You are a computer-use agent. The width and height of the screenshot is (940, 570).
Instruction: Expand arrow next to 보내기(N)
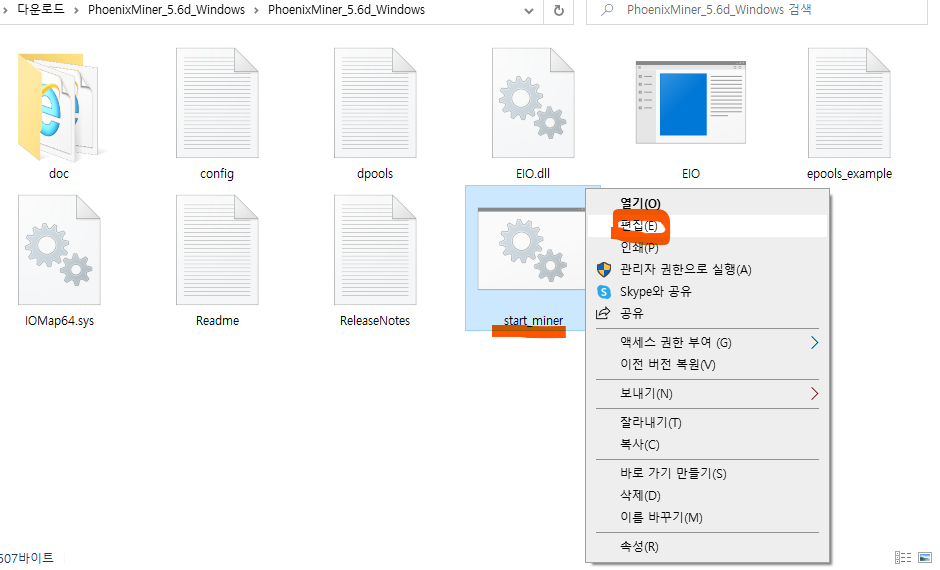pos(814,394)
